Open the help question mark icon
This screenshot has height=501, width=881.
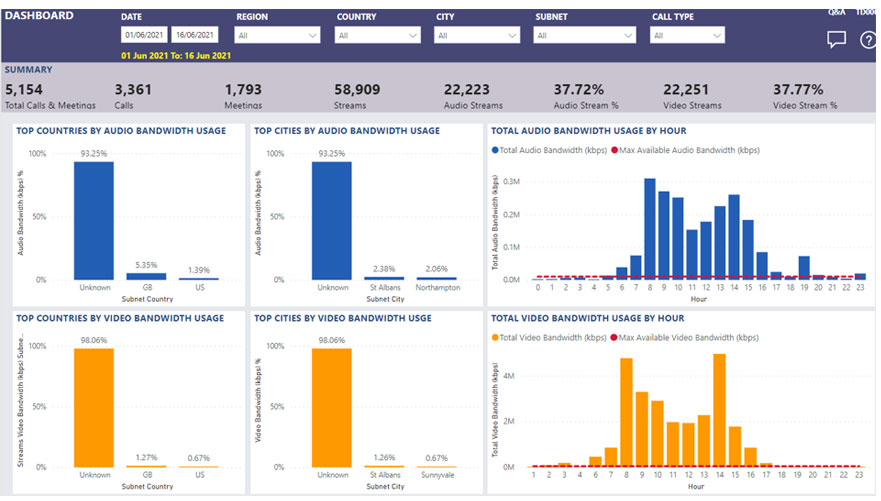point(868,40)
